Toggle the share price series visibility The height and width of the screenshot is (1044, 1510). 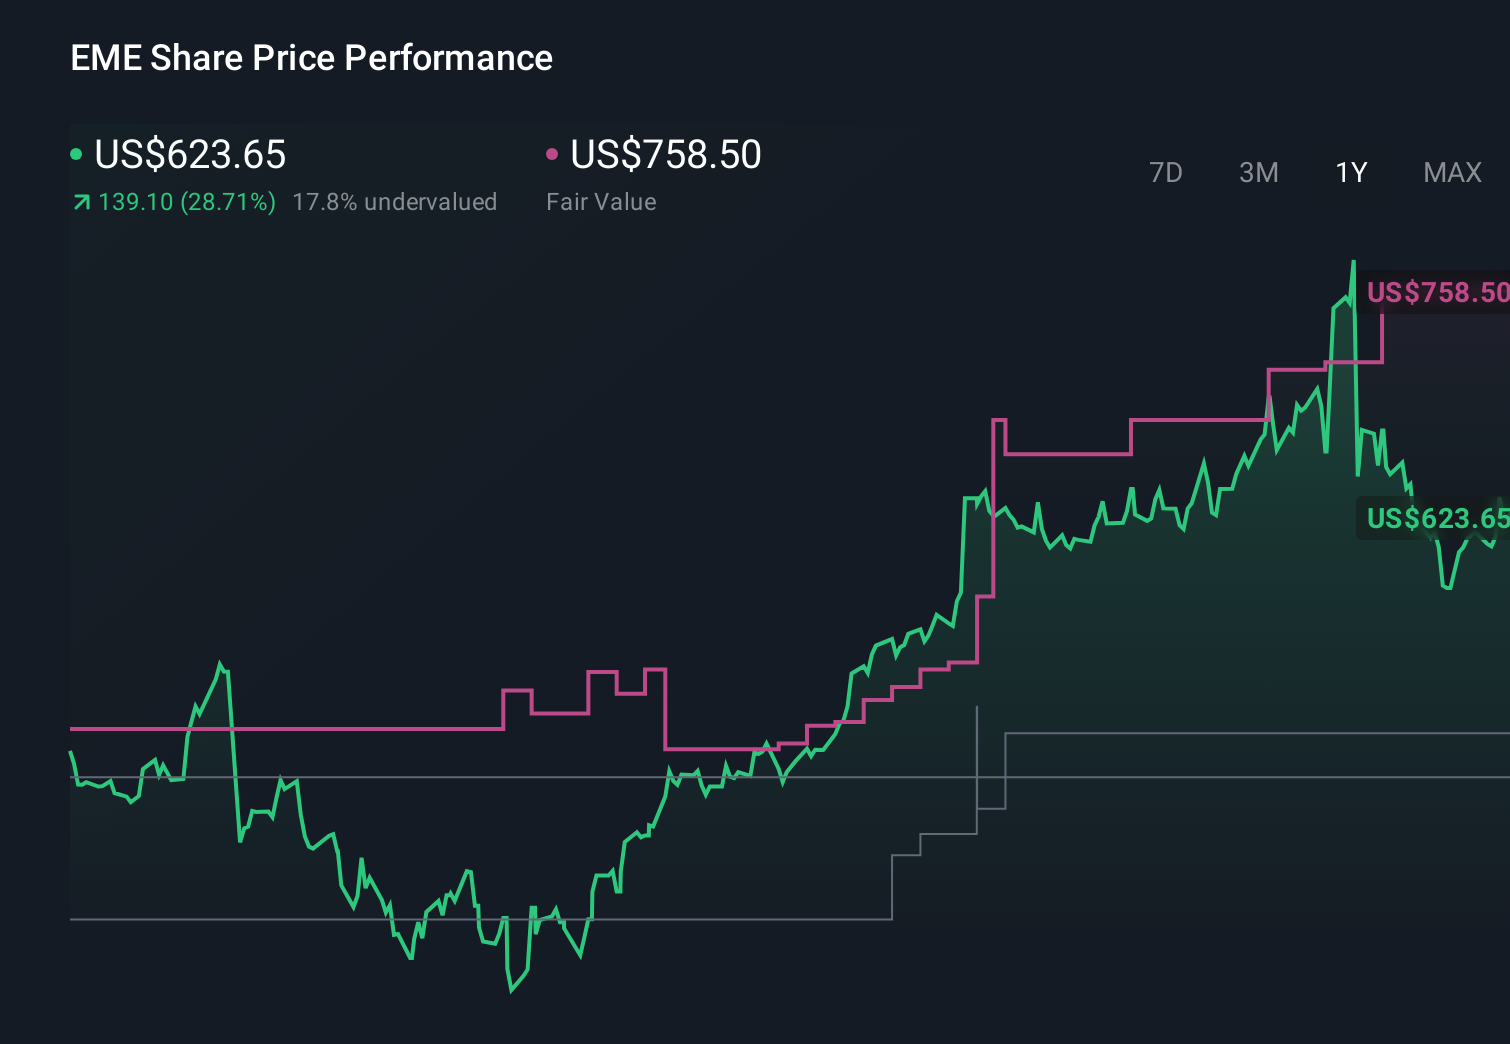pyautogui.click(x=190, y=155)
